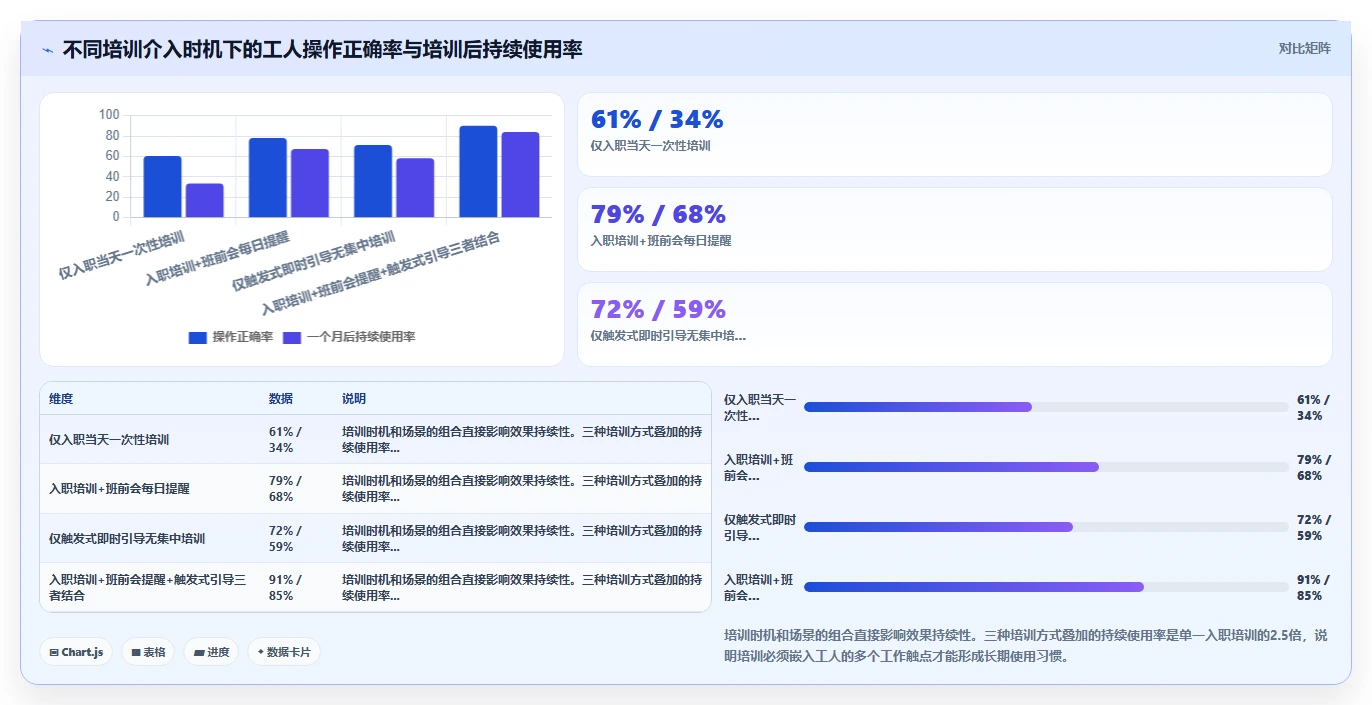Click table row 仅触发式即时引导无集中培训
1372x705 pixels.
(375, 538)
